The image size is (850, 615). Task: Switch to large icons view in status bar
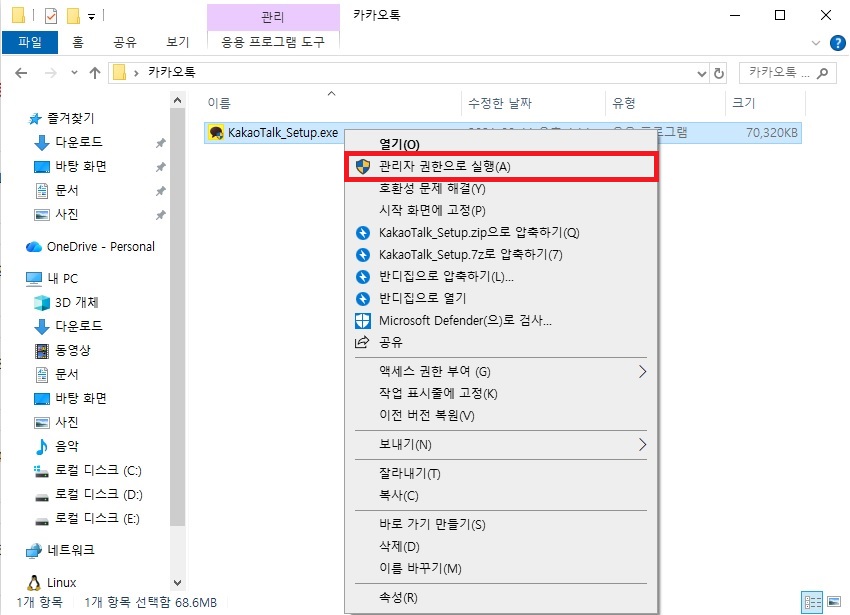point(834,602)
